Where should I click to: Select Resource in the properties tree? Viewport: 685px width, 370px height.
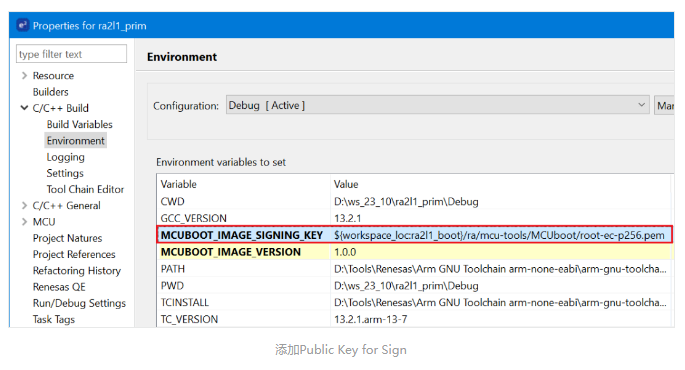53,76
